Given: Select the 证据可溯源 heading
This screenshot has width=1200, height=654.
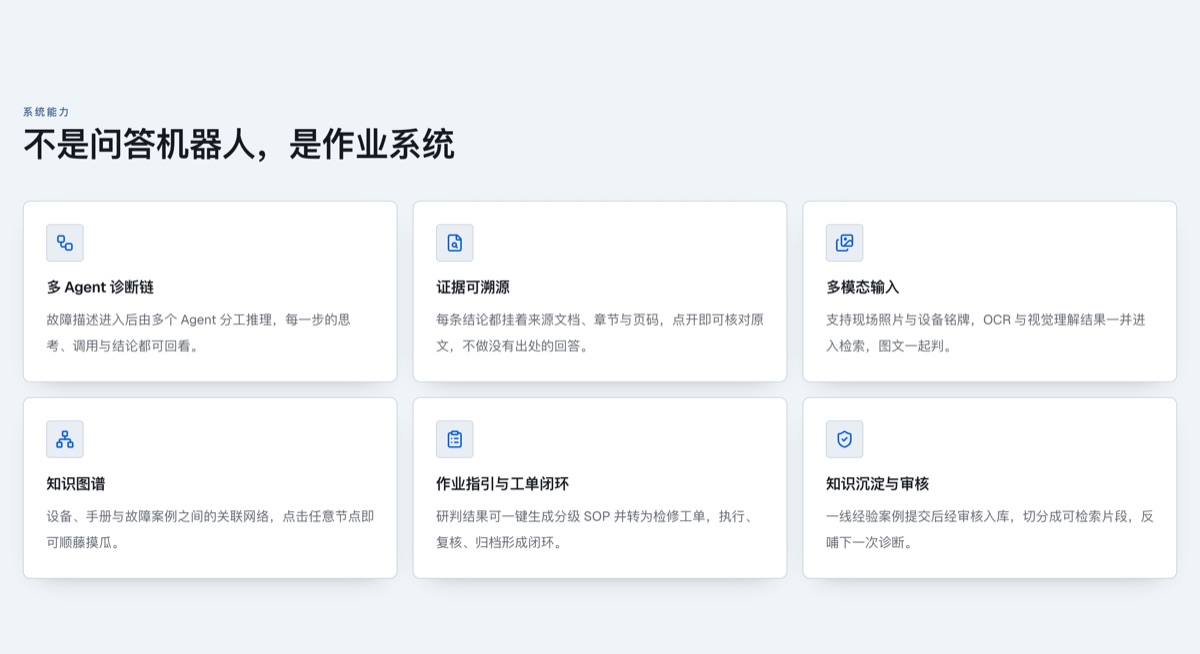Looking at the screenshot, I should tap(473, 287).
